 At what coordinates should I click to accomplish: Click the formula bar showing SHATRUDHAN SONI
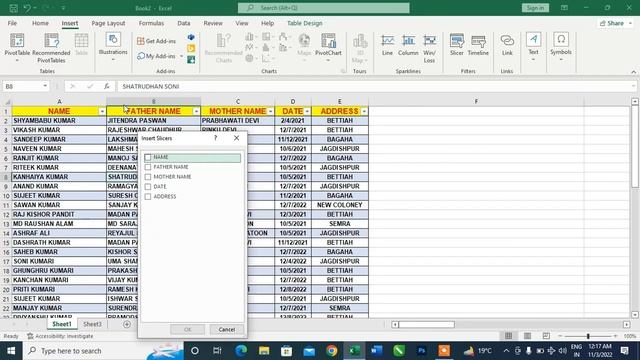point(376,86)
